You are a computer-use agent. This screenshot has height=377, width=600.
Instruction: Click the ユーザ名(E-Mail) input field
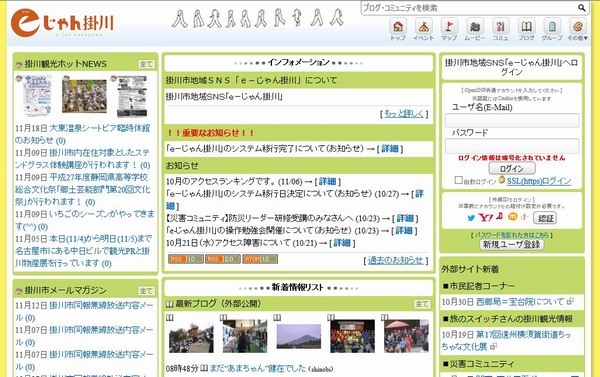click(x=512, y=120)
